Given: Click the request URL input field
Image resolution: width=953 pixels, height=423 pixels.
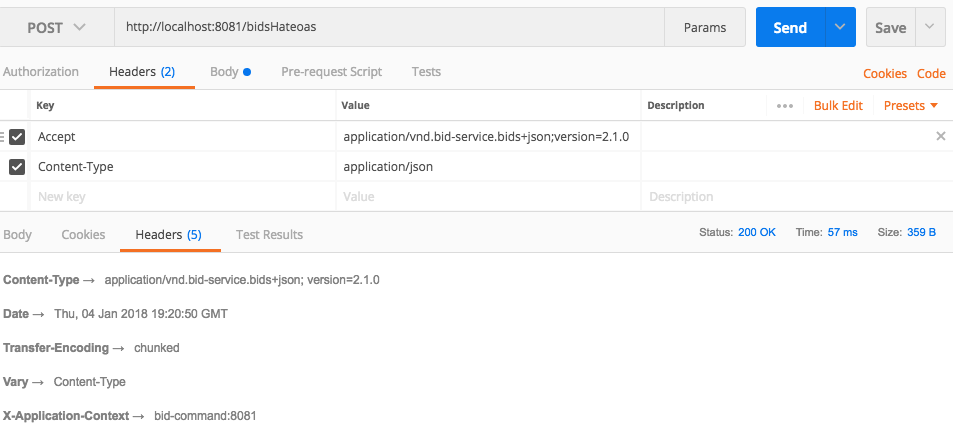Looking at the screenshot, I should (390, 28).
